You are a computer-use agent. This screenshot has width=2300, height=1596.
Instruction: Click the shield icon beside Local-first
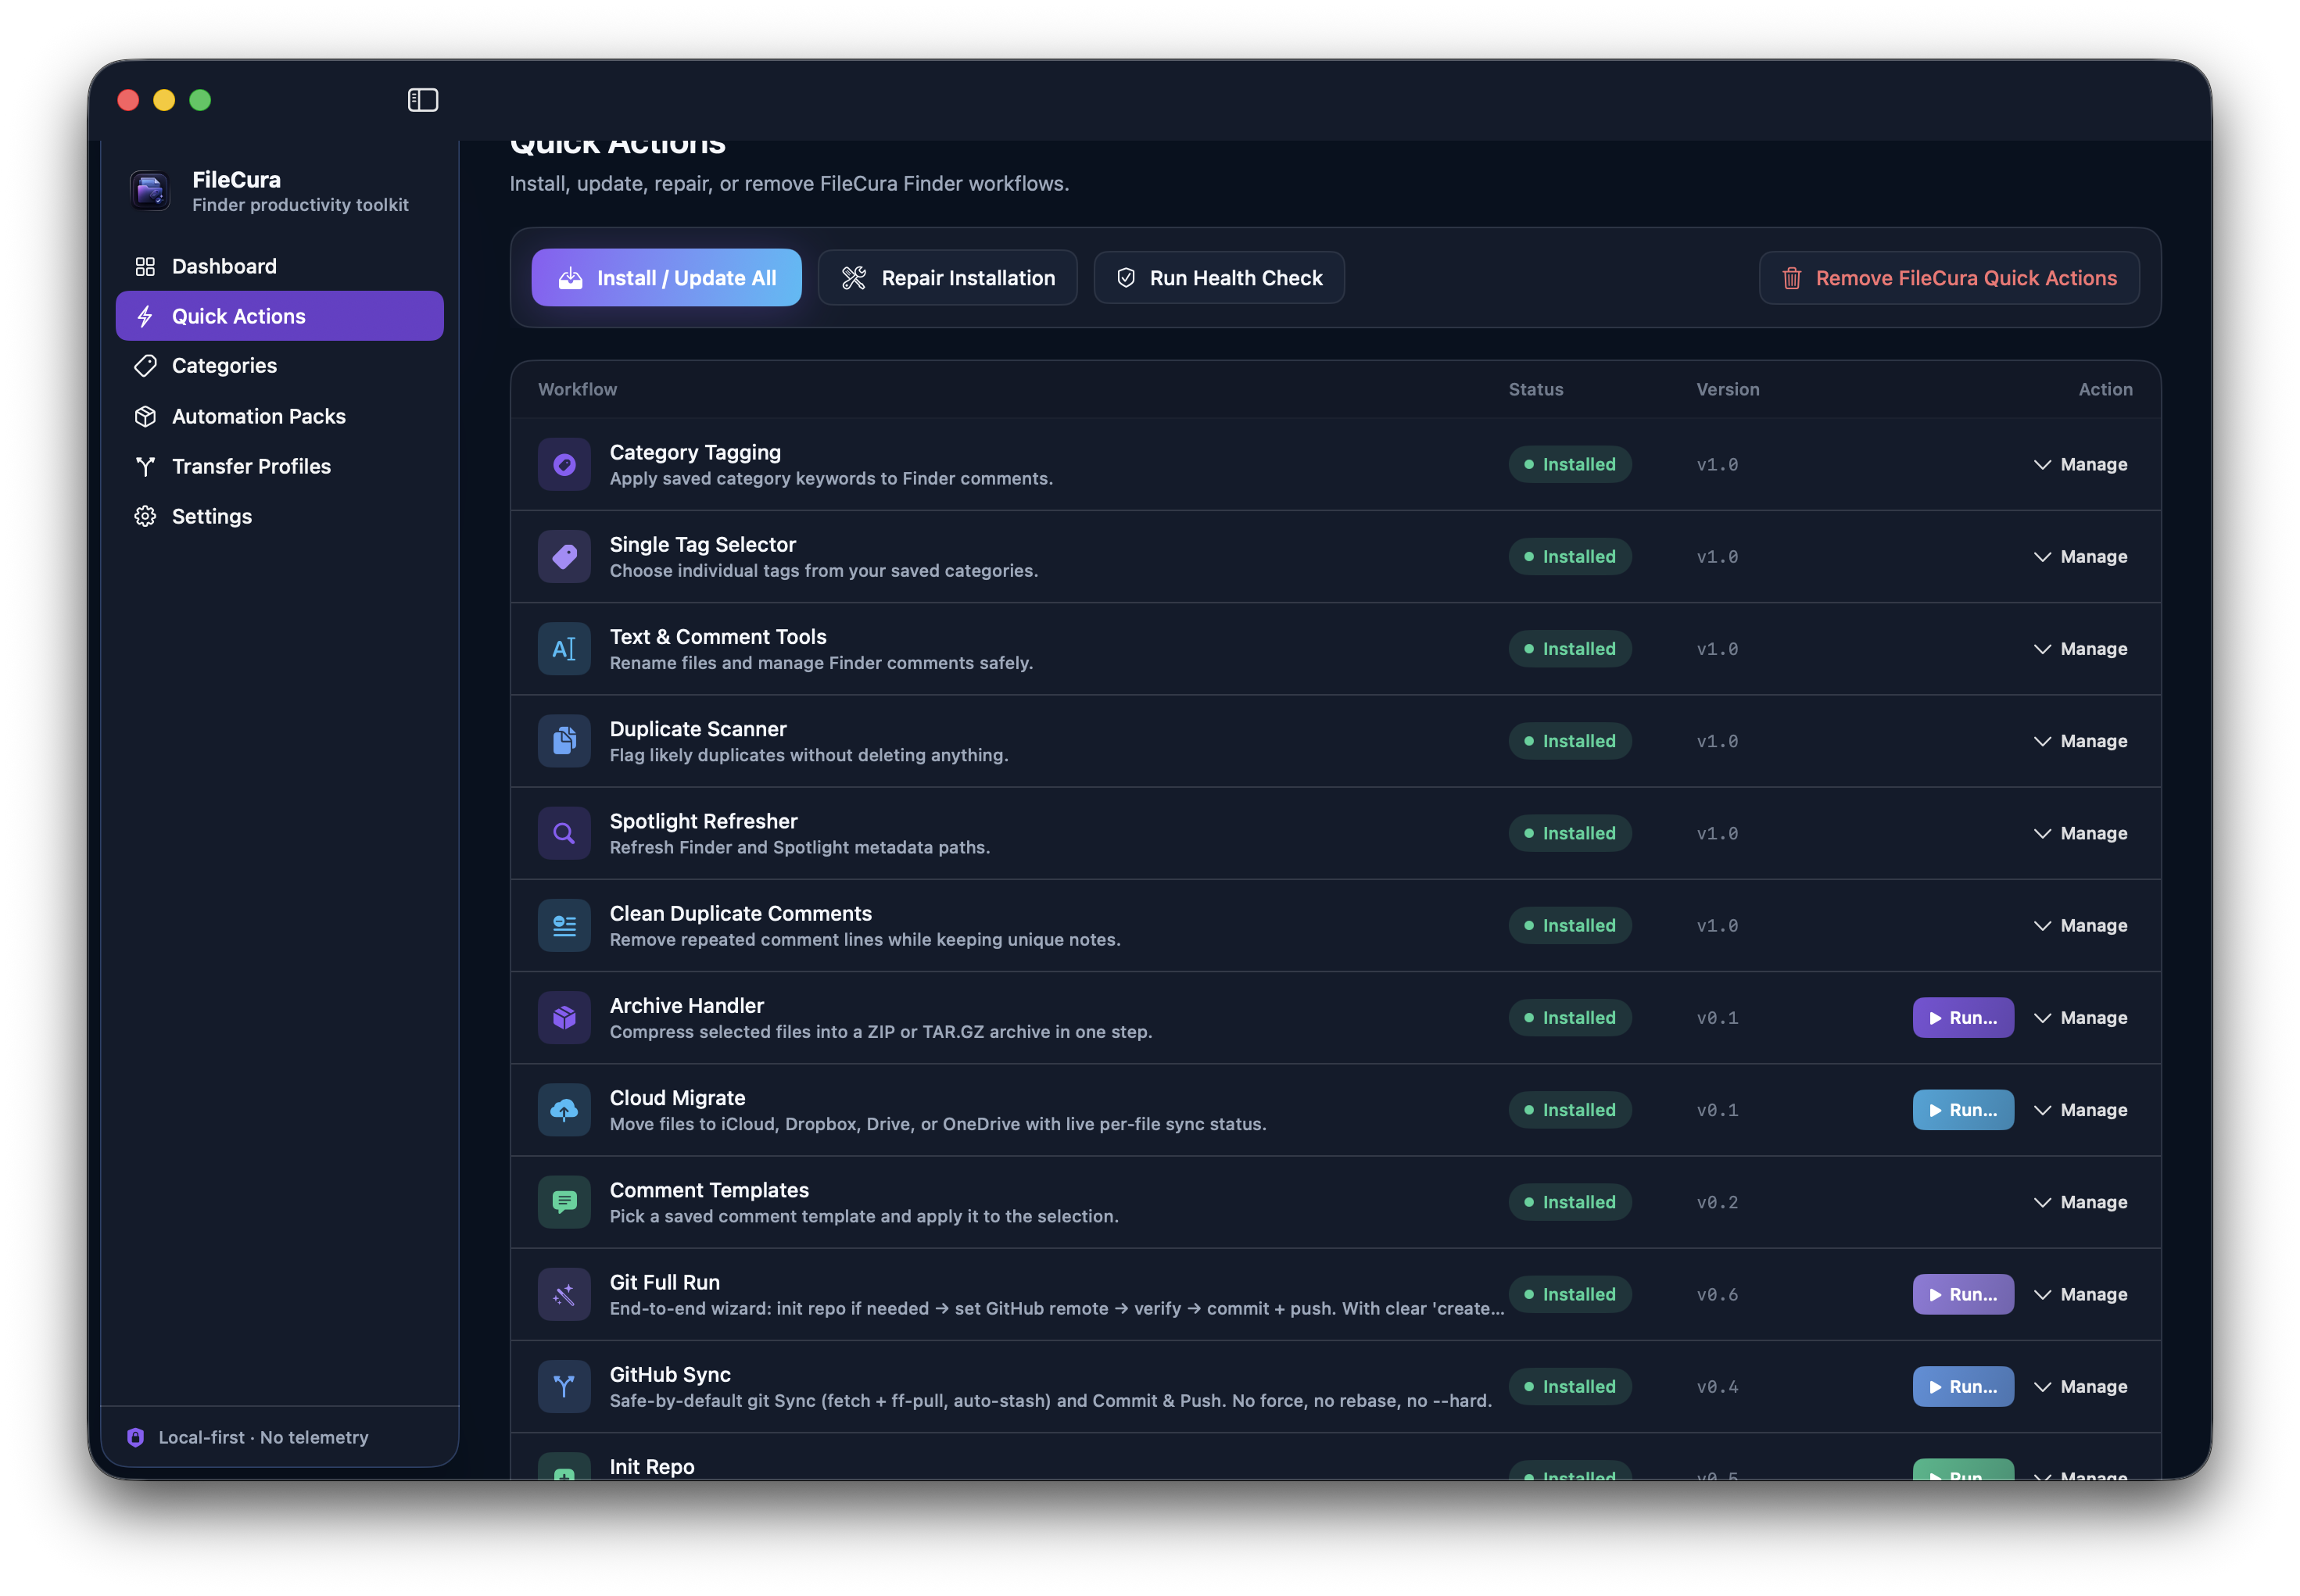(136, 1438)
